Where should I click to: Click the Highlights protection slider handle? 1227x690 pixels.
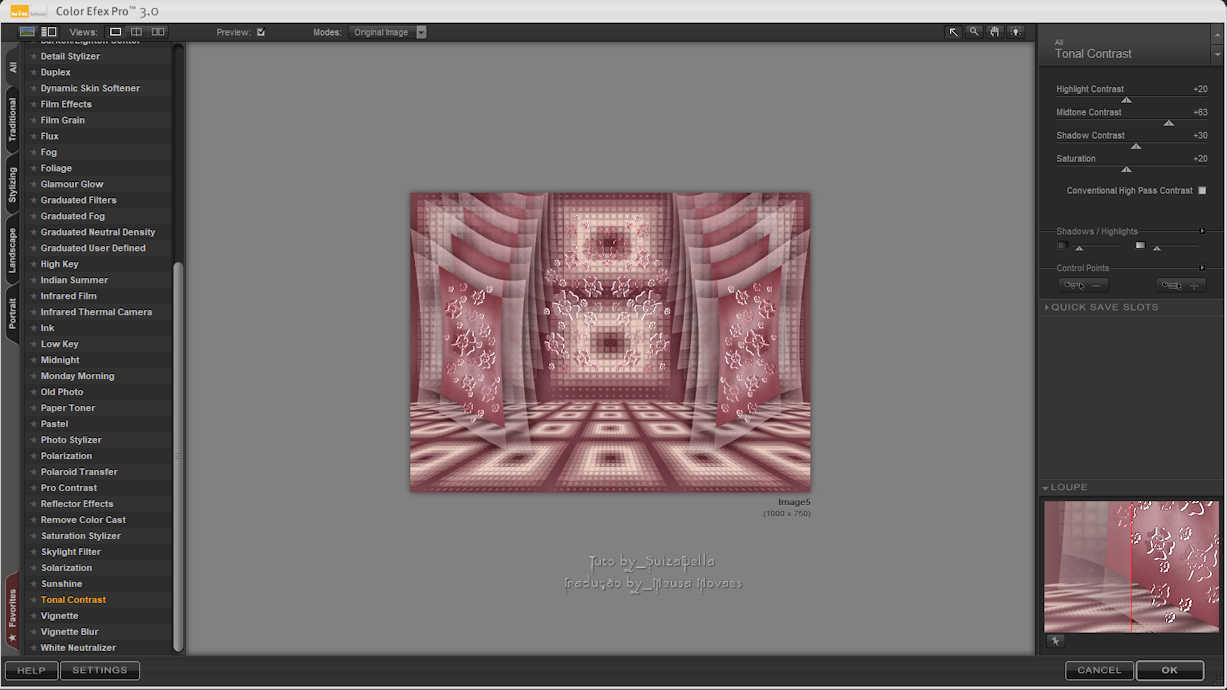(1157, 248)
